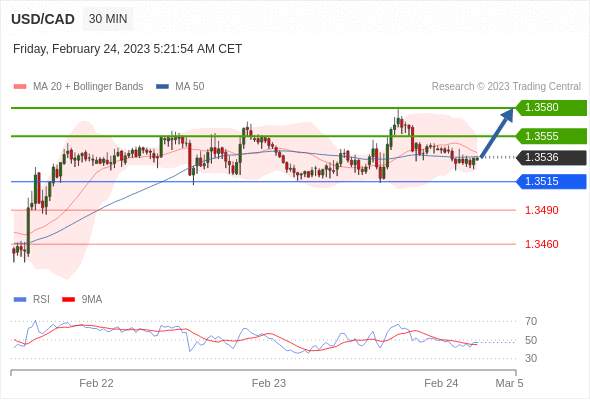
Task: Click the RSI 50 level label
Action: [x=531, y=340]
